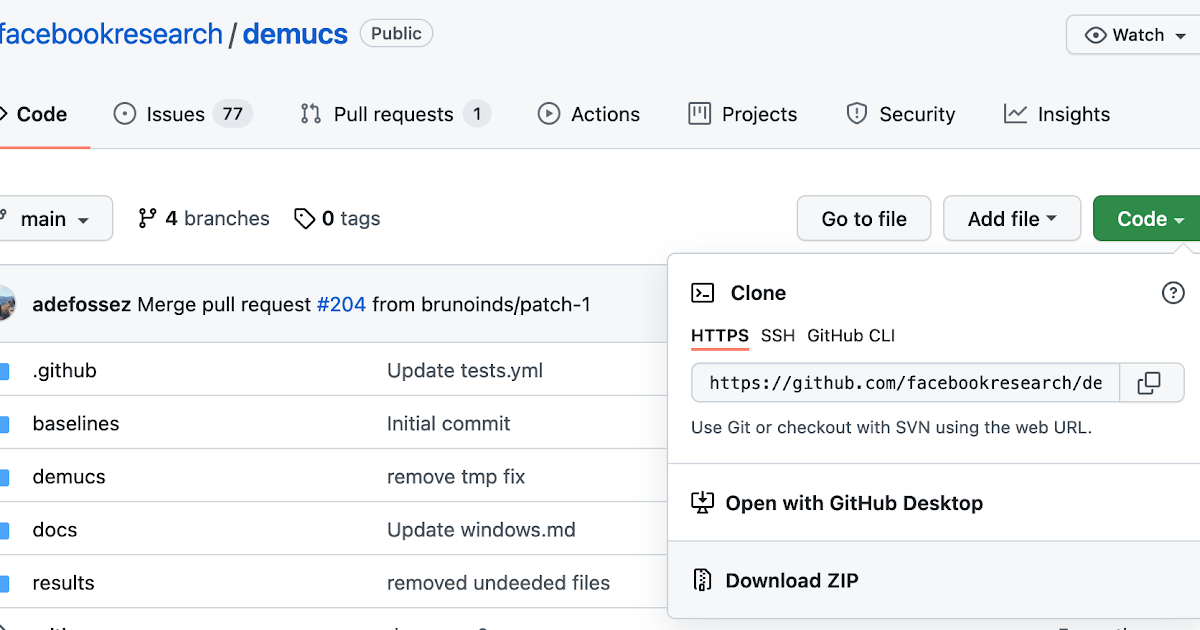Click the GitHub Desktop download icon
1200x630 pixels.
pyautogui.click(x=703, y=503)
